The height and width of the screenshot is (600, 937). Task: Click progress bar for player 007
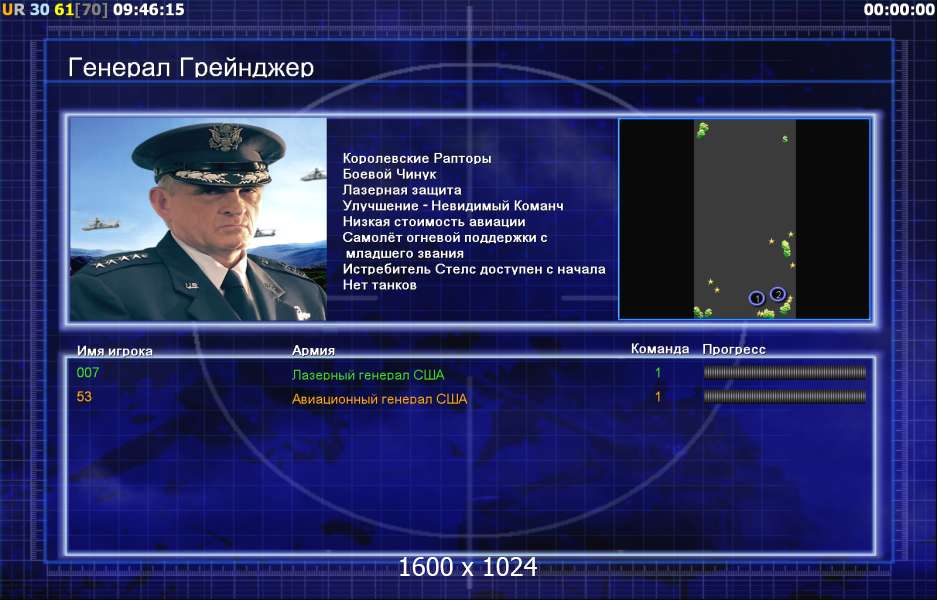(x=785, y=373)
